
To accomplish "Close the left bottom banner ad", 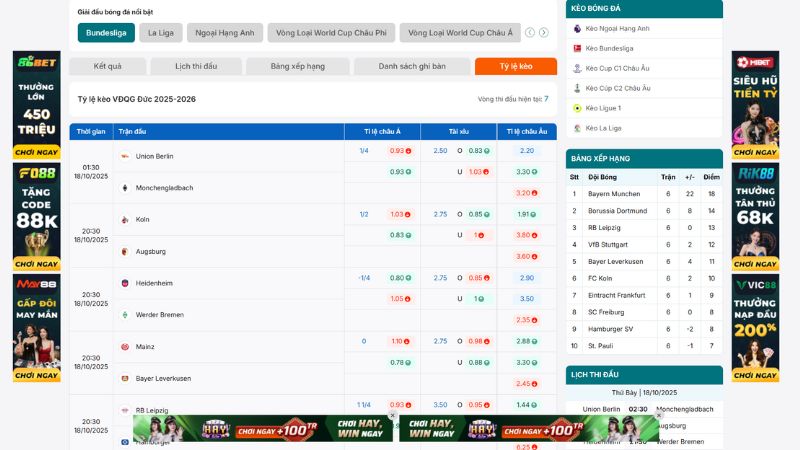I will [392, 415].
